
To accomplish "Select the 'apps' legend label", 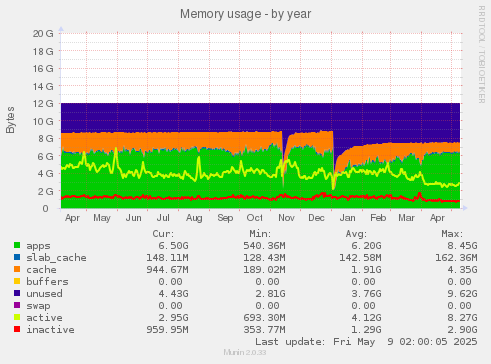I will pyautogui.click(x=38, y=246).
